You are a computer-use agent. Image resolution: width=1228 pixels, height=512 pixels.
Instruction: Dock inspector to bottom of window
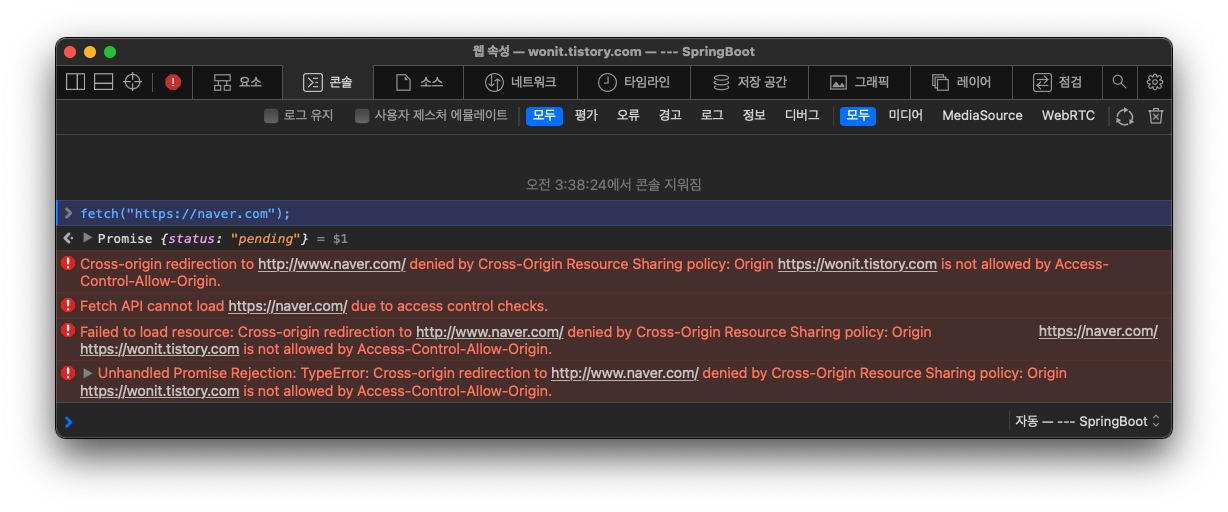click(x=104, y=82)
